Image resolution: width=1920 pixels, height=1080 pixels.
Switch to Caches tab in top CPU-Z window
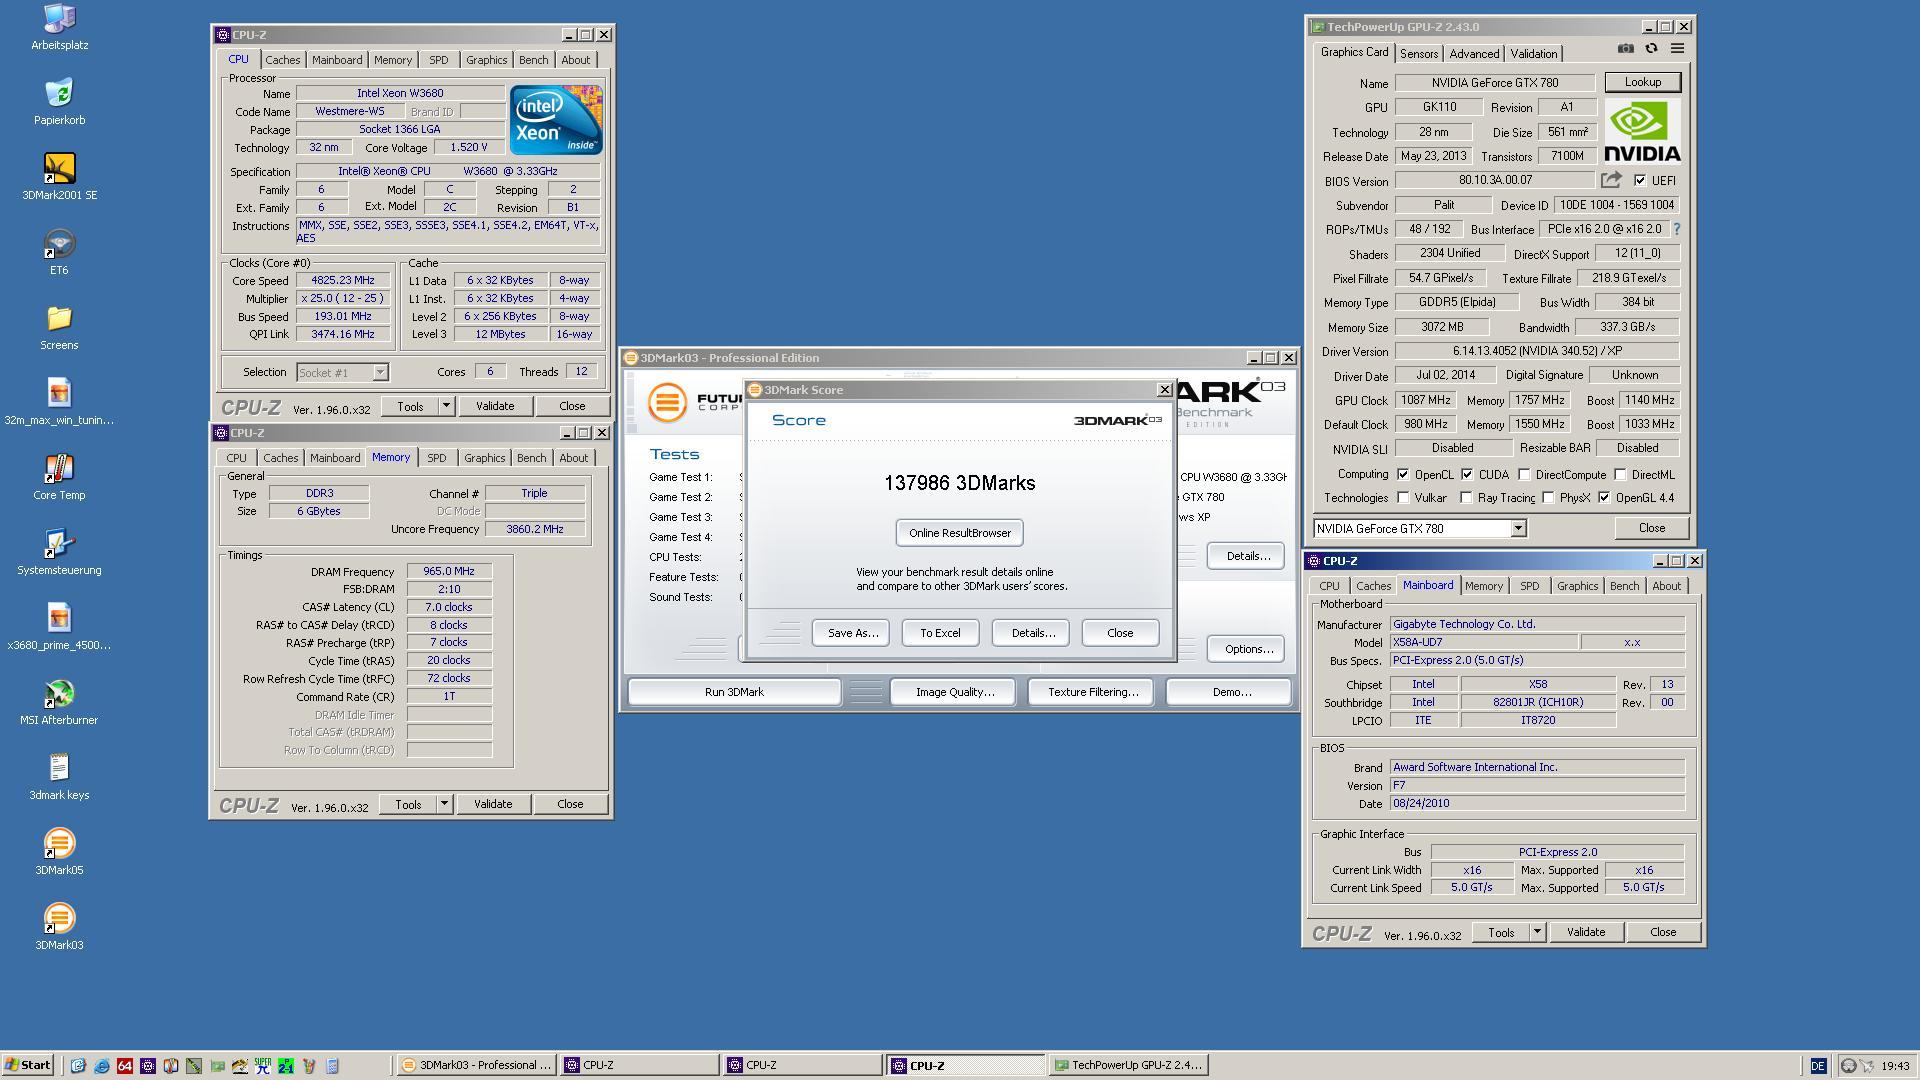coord(282,60)
